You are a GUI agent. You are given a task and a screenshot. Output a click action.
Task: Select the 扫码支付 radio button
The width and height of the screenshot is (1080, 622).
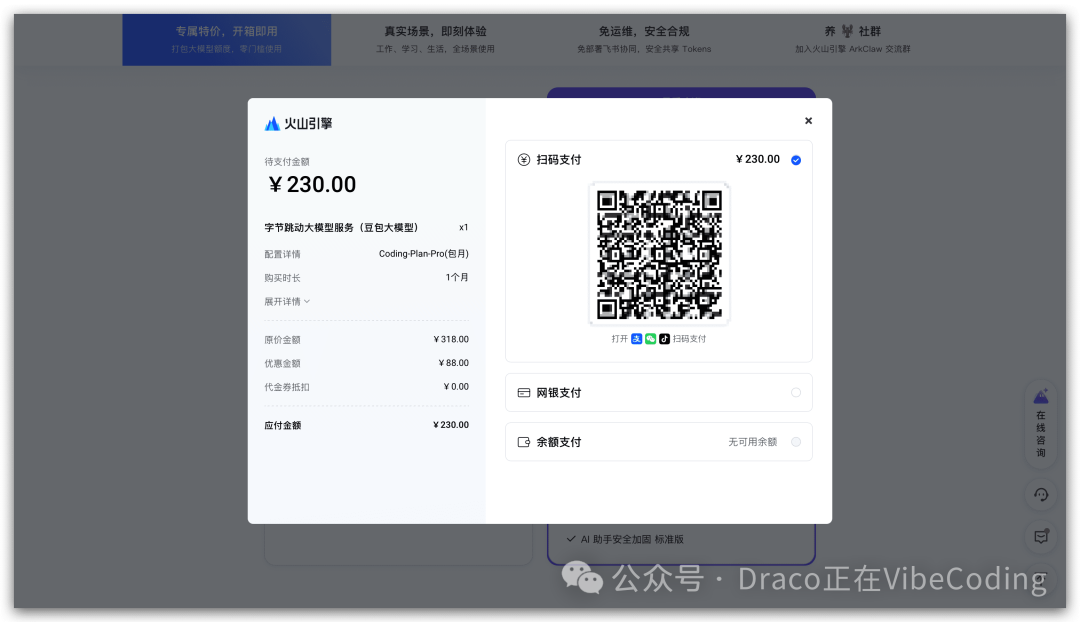796,160
